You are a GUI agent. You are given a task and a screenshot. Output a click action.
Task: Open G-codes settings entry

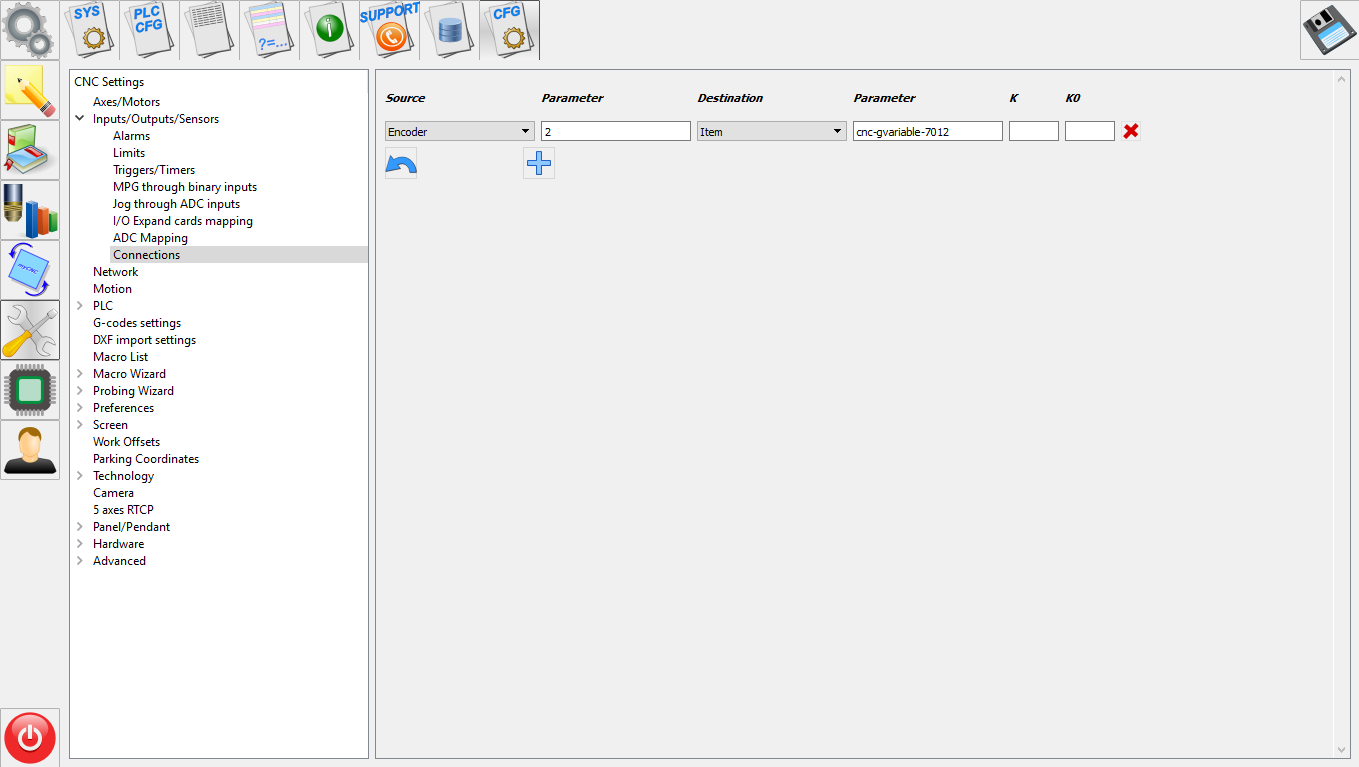coord(137,323)
